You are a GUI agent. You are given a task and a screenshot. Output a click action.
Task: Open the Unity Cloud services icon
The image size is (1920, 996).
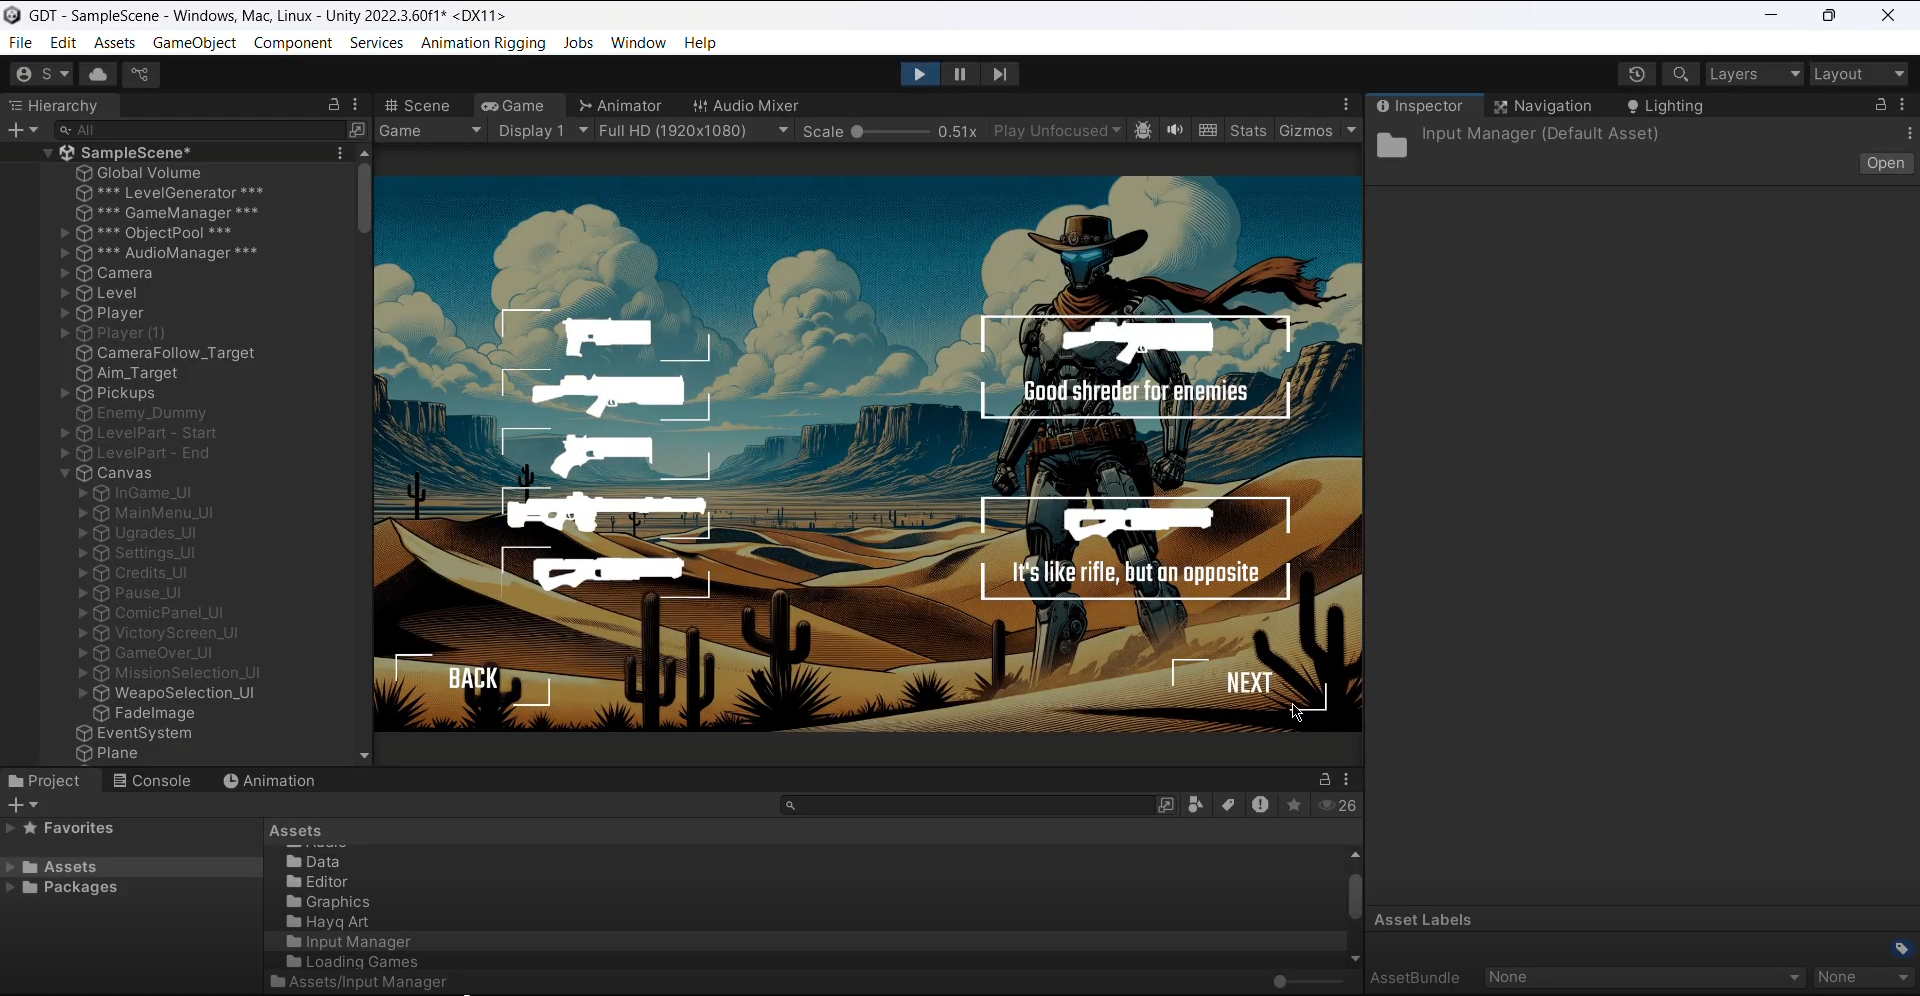(x=98, y=74)
